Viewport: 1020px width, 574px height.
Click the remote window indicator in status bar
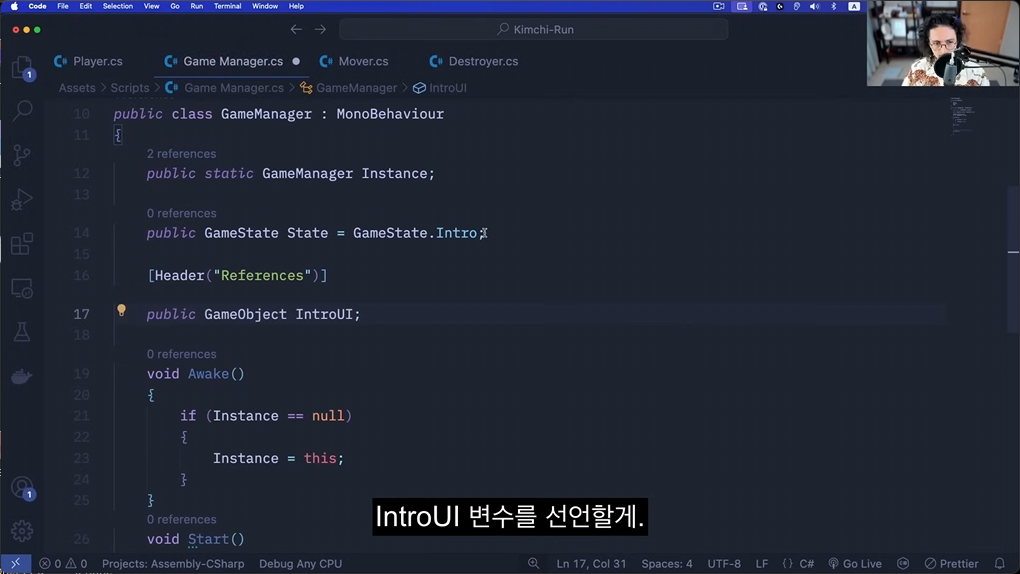click(16, 564)
